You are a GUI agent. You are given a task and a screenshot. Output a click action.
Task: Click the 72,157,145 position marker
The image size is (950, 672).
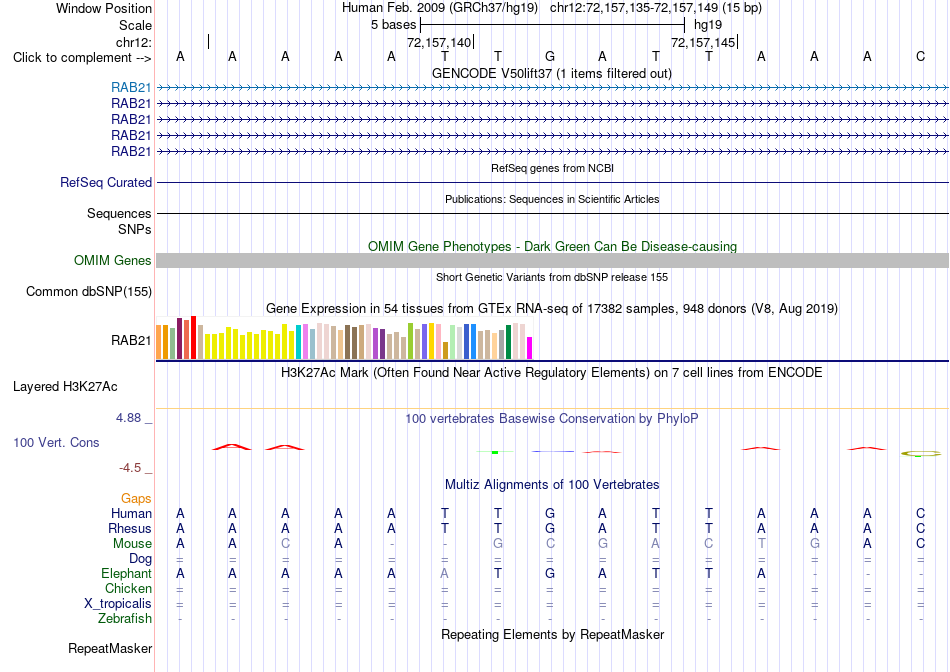(703, 42)
